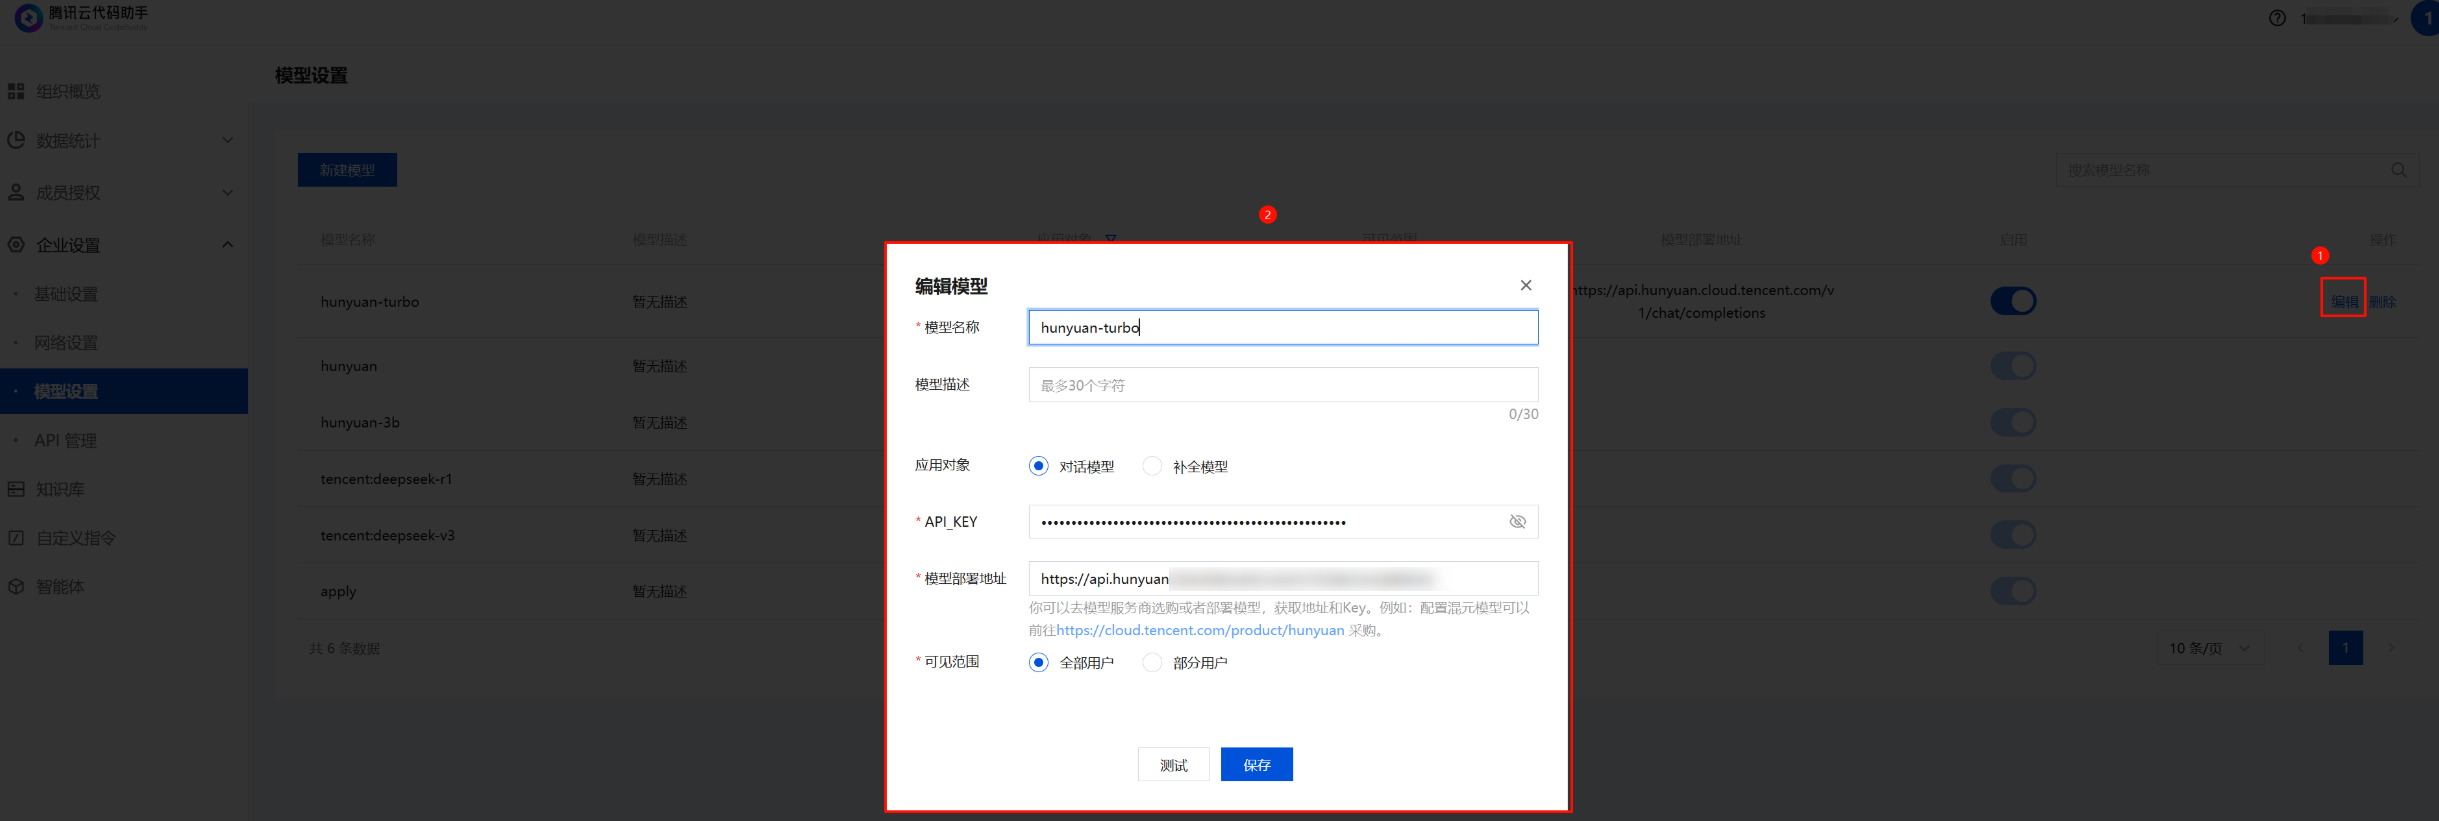This screenshot has width=2439, height=821.
Task: Select the 部分用户 radio option
Action: (1153, 662)
